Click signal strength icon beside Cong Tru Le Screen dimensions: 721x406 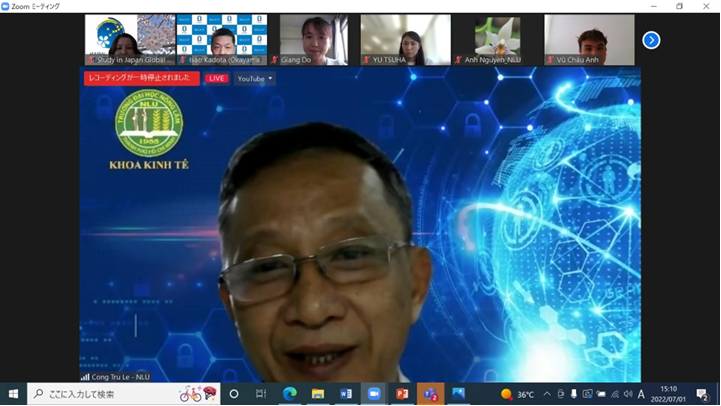85,377
